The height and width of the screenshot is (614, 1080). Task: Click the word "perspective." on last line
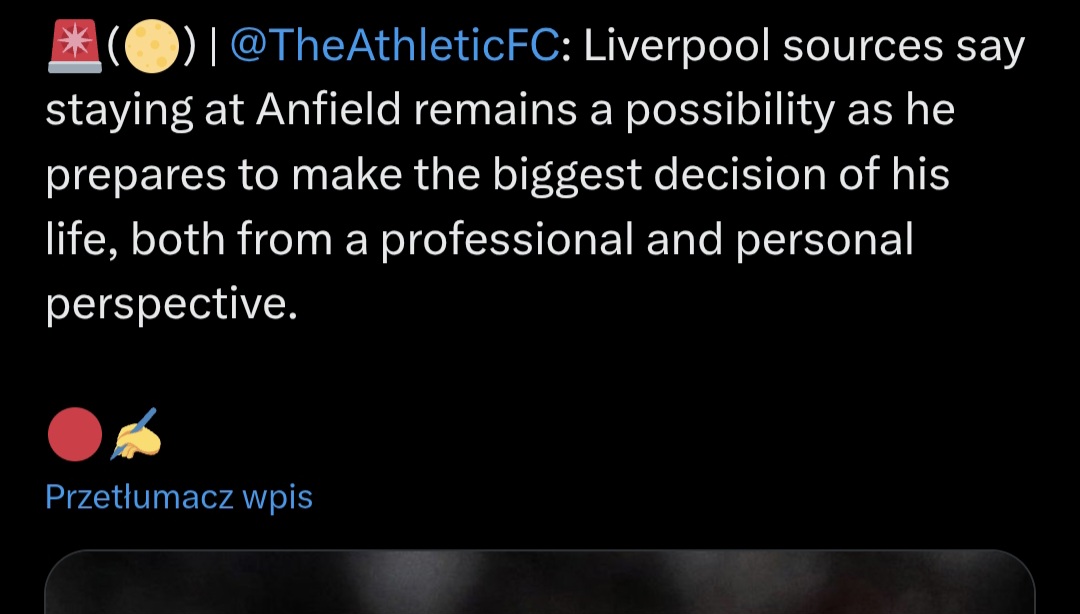(172, 303)
